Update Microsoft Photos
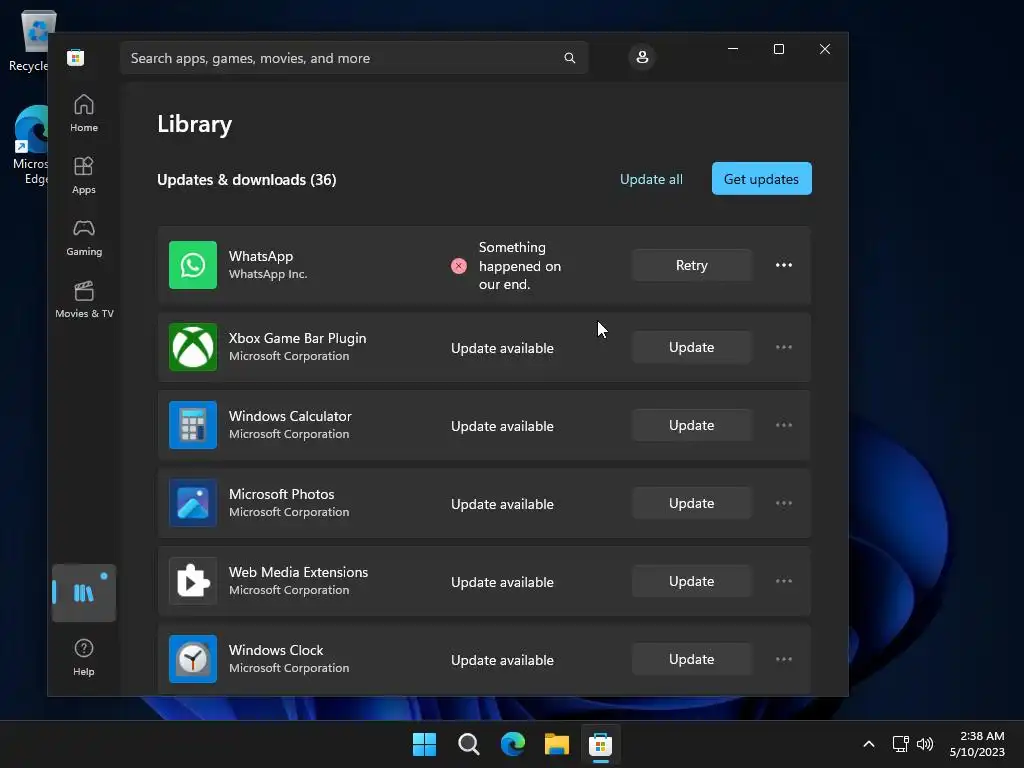 tap(692, 504)
